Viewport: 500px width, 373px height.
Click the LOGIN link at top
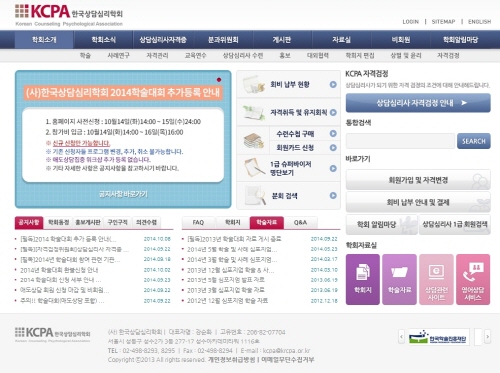coord(410,22)
